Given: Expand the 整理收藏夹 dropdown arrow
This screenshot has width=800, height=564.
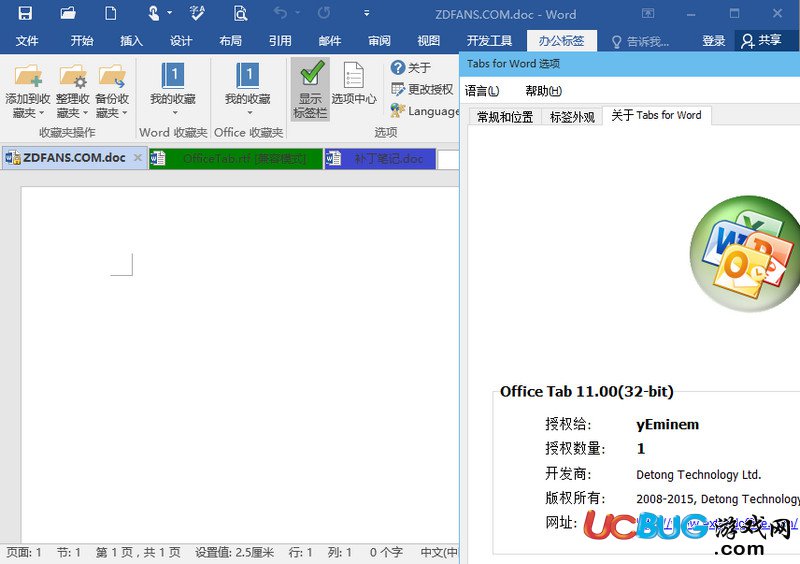Looking at the screenshot, I should (86, 113).
